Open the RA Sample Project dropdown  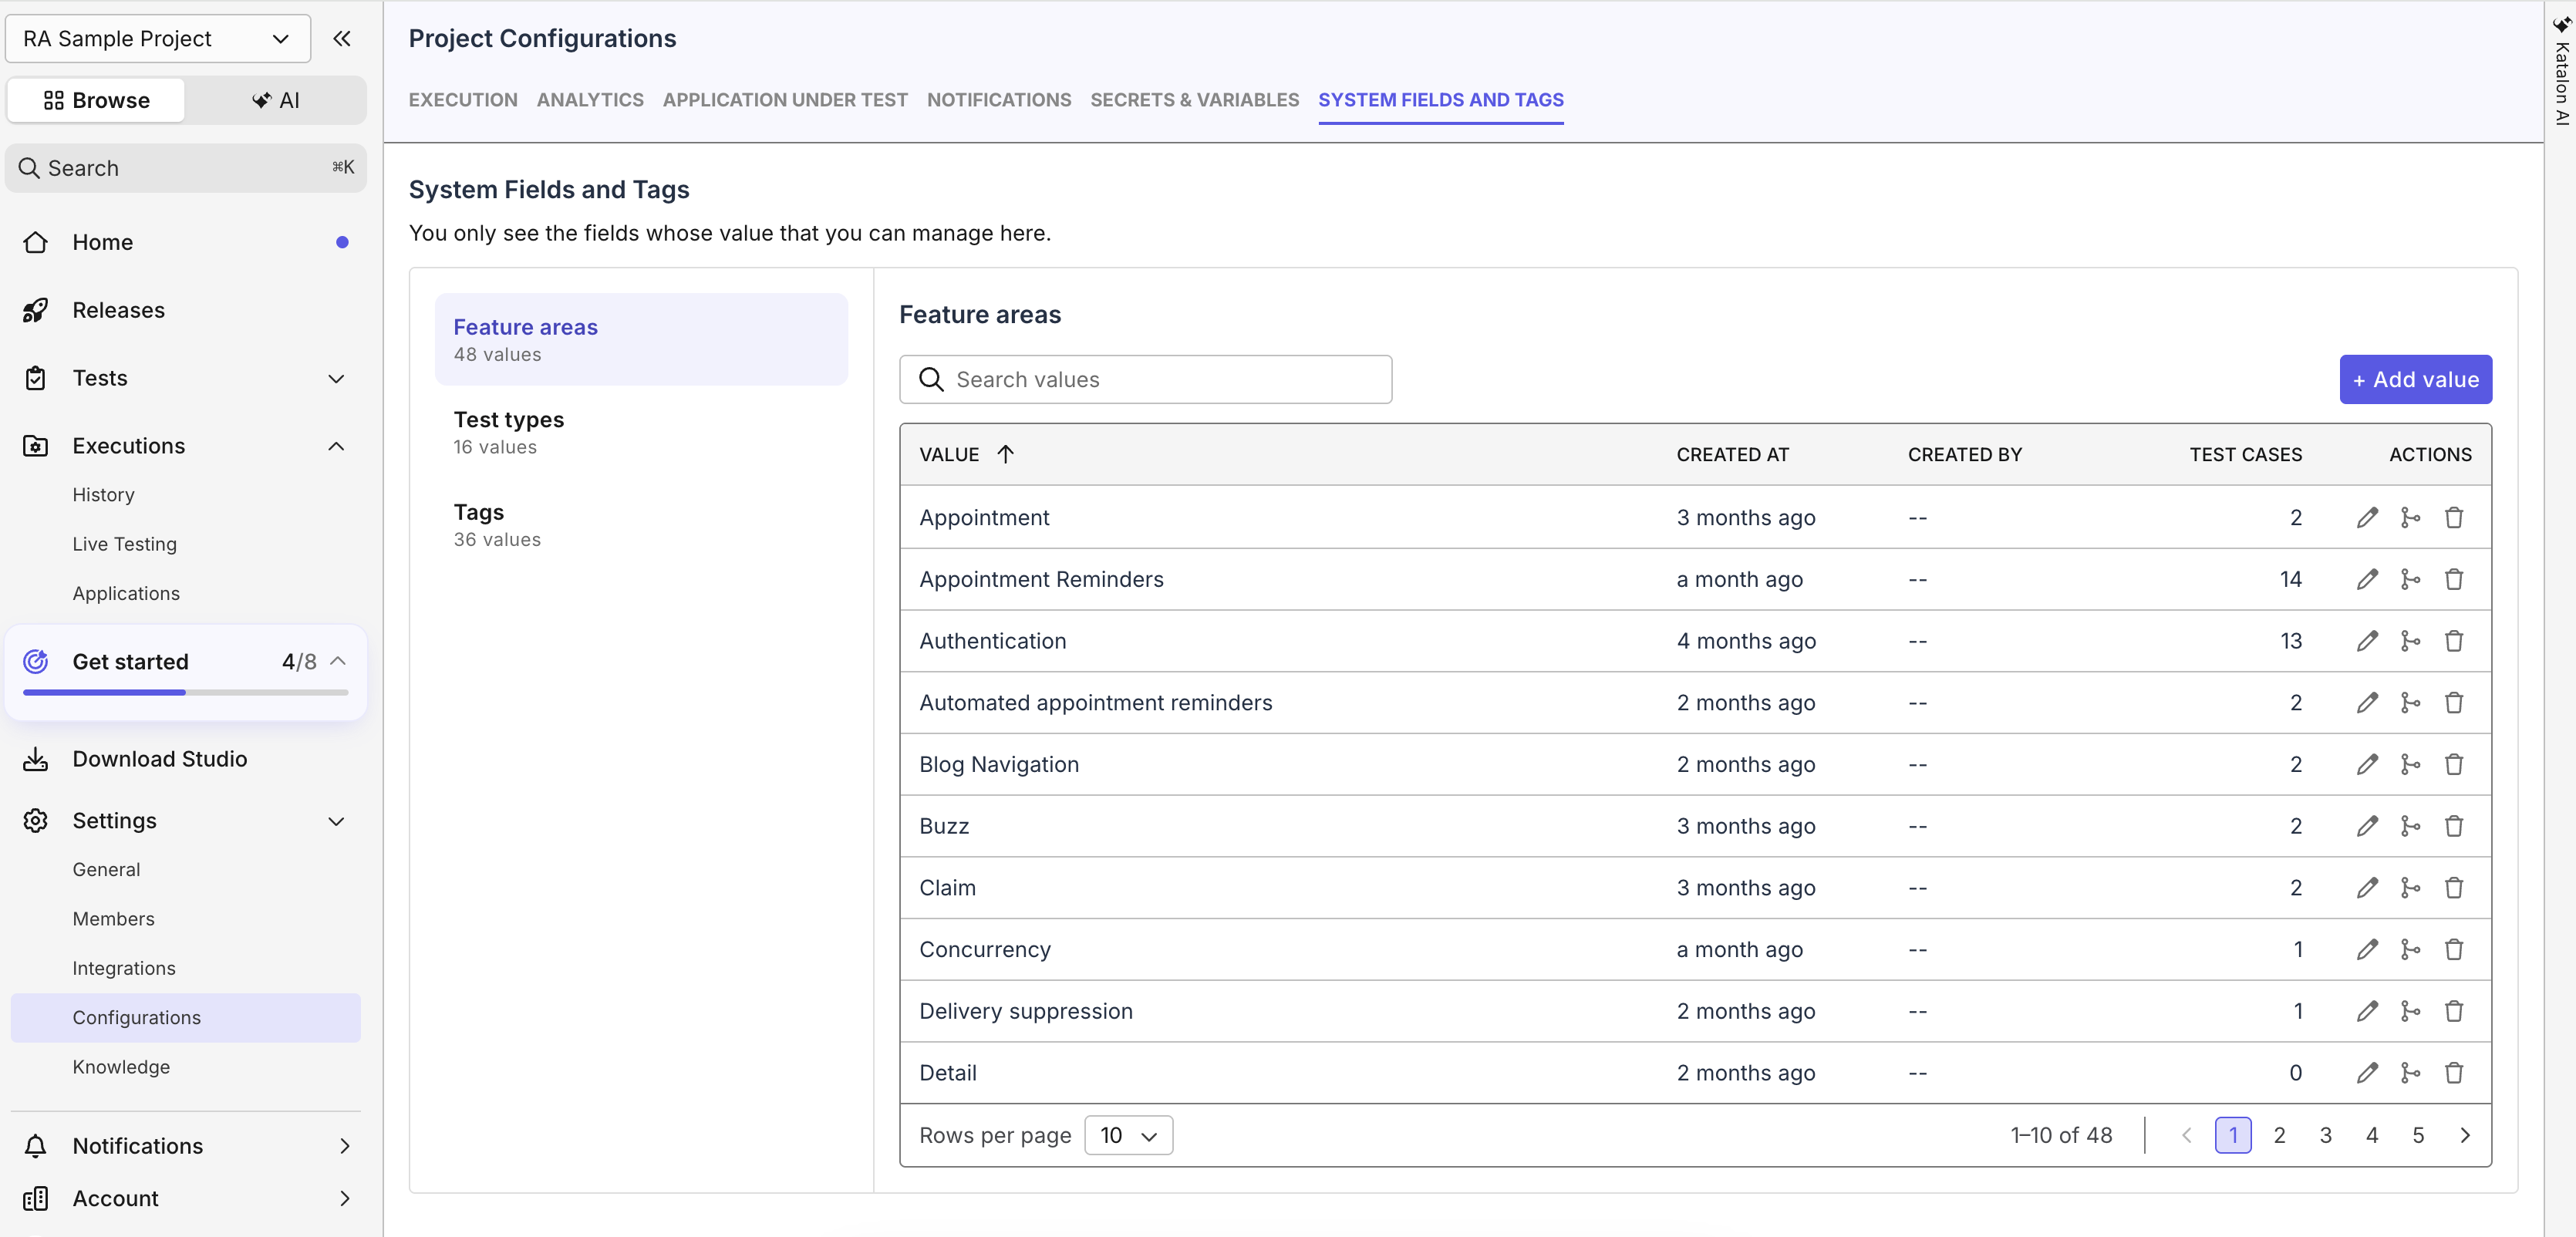click(x=158, y=38)
